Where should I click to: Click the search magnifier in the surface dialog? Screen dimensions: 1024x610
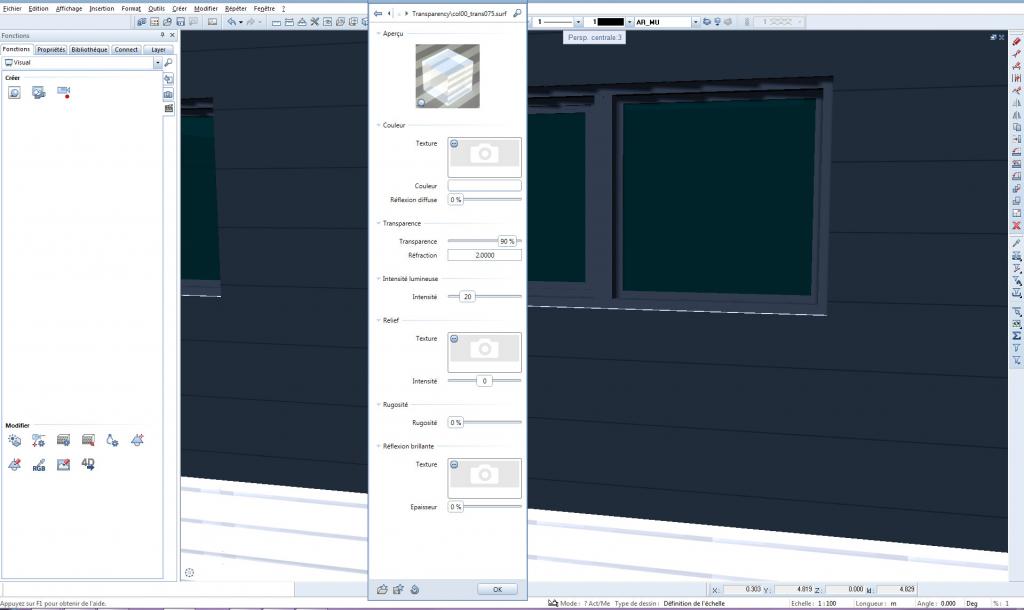(x=517, y=13)
